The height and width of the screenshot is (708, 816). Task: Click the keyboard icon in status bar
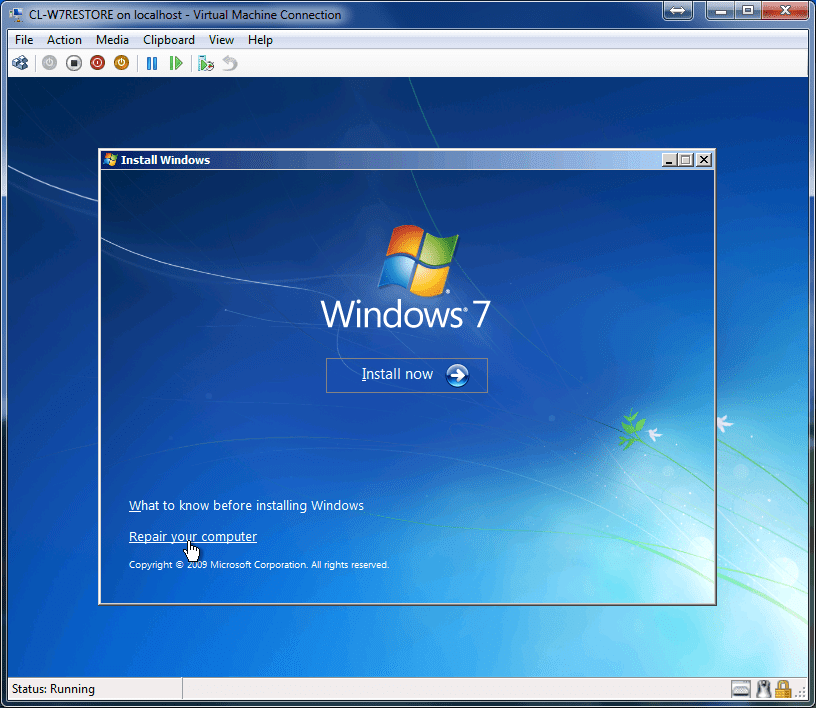click(741, 689)
